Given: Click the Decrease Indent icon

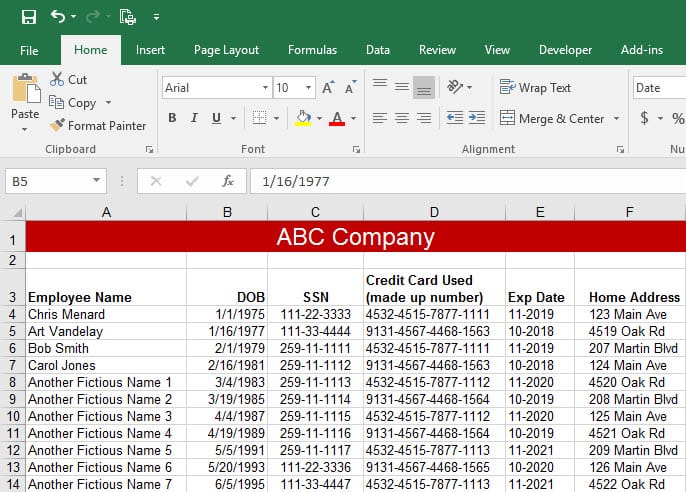Looking at the screenshot, I should (454, 118).
